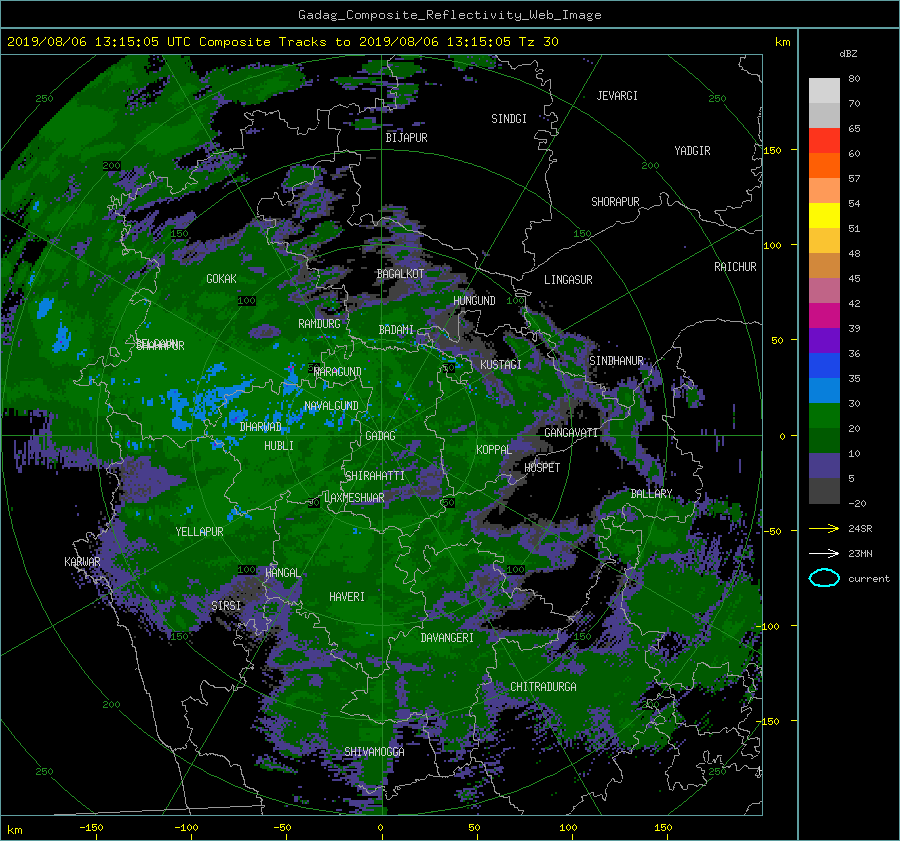Click the SHORAPUR city label
900x841 pixels.
[615, 201]
